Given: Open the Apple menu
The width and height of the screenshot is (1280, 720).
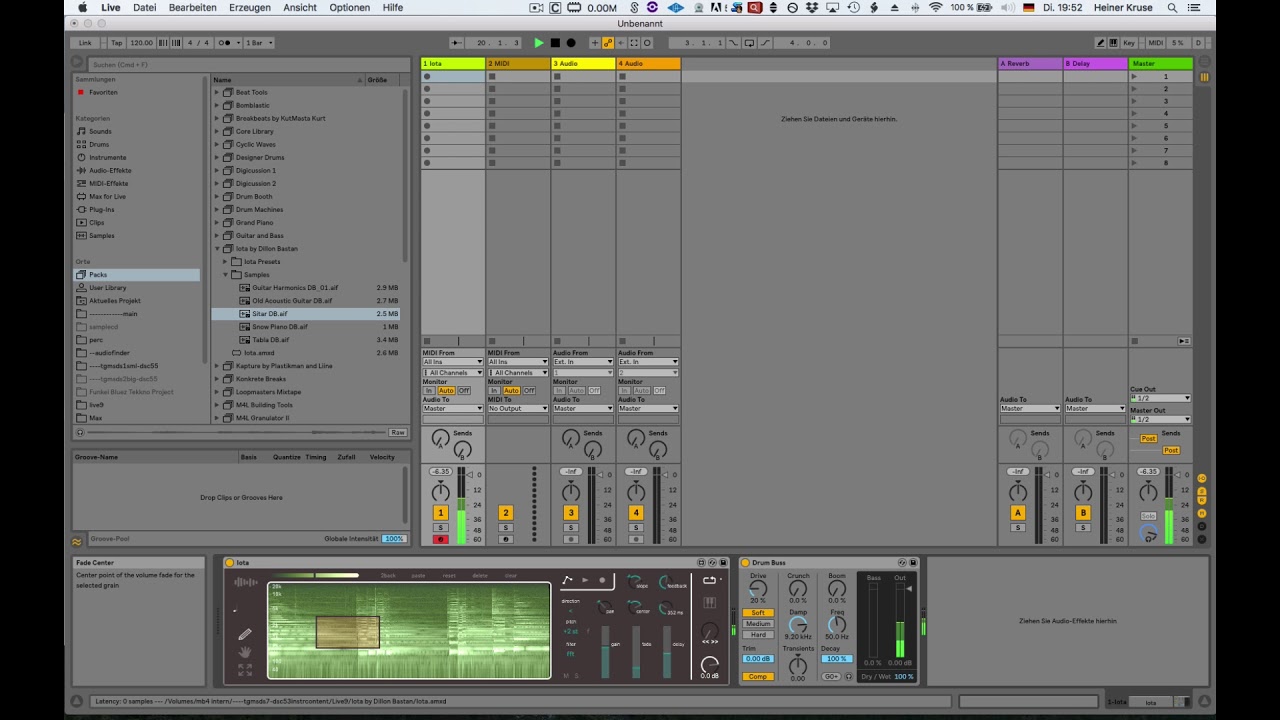Looking at the screenshot, I should (x=82, y=7).
